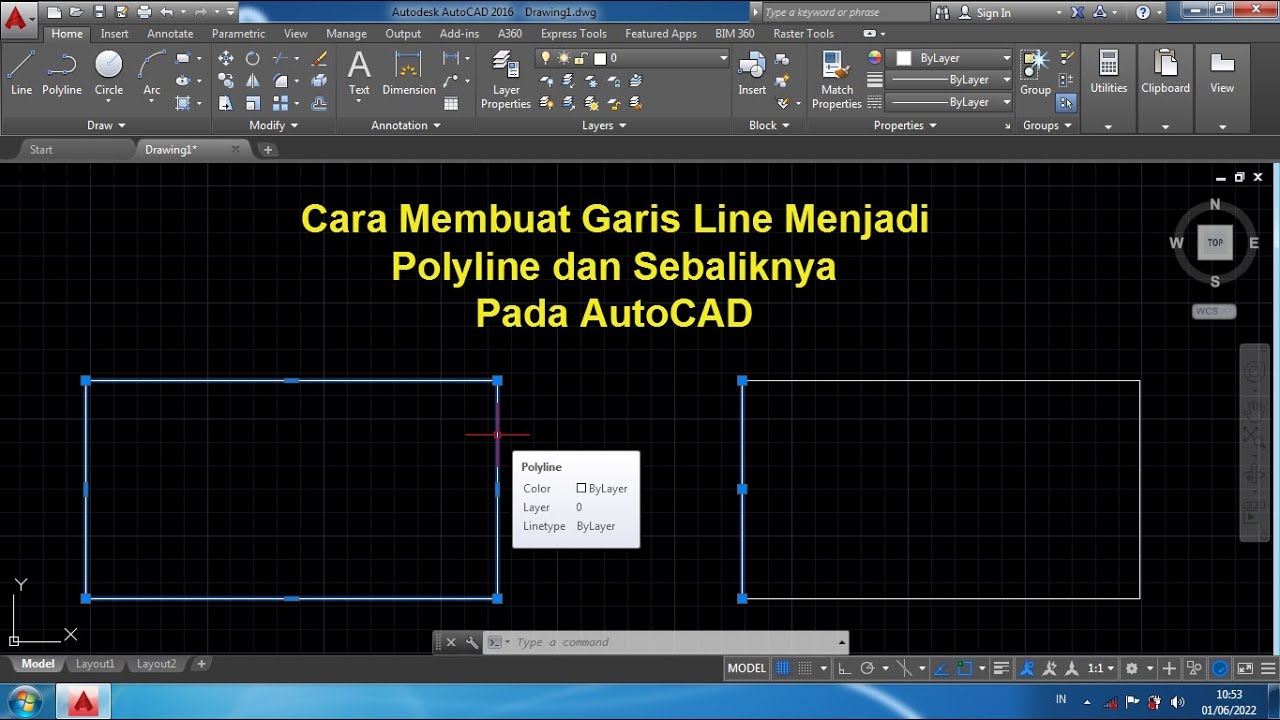This screenshot has height=720, width=1280.
Task: Select the Line draw tool
Action: point(21,73)
